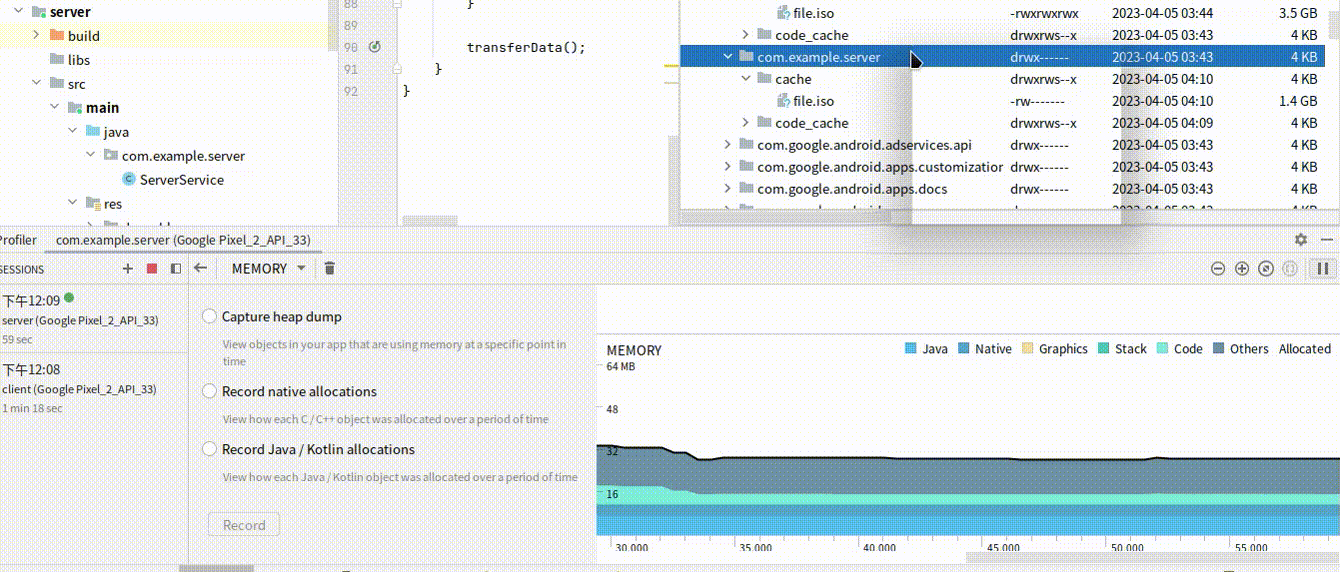
Task: Click the SESSIONS header label
Action: [x=21, y=269]
